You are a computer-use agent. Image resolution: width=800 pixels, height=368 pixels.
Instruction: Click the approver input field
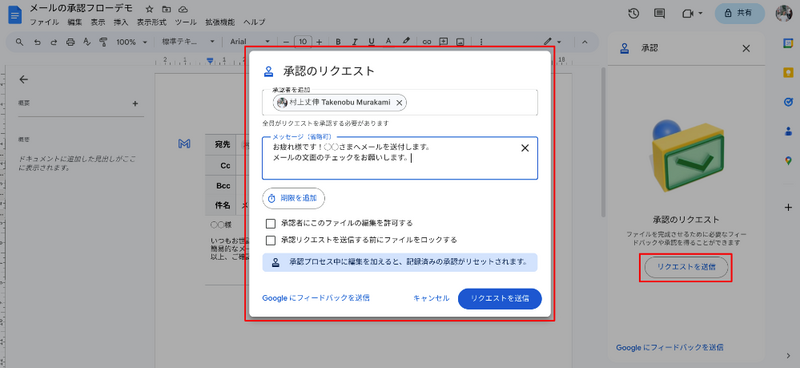click(x=400, y=103)
